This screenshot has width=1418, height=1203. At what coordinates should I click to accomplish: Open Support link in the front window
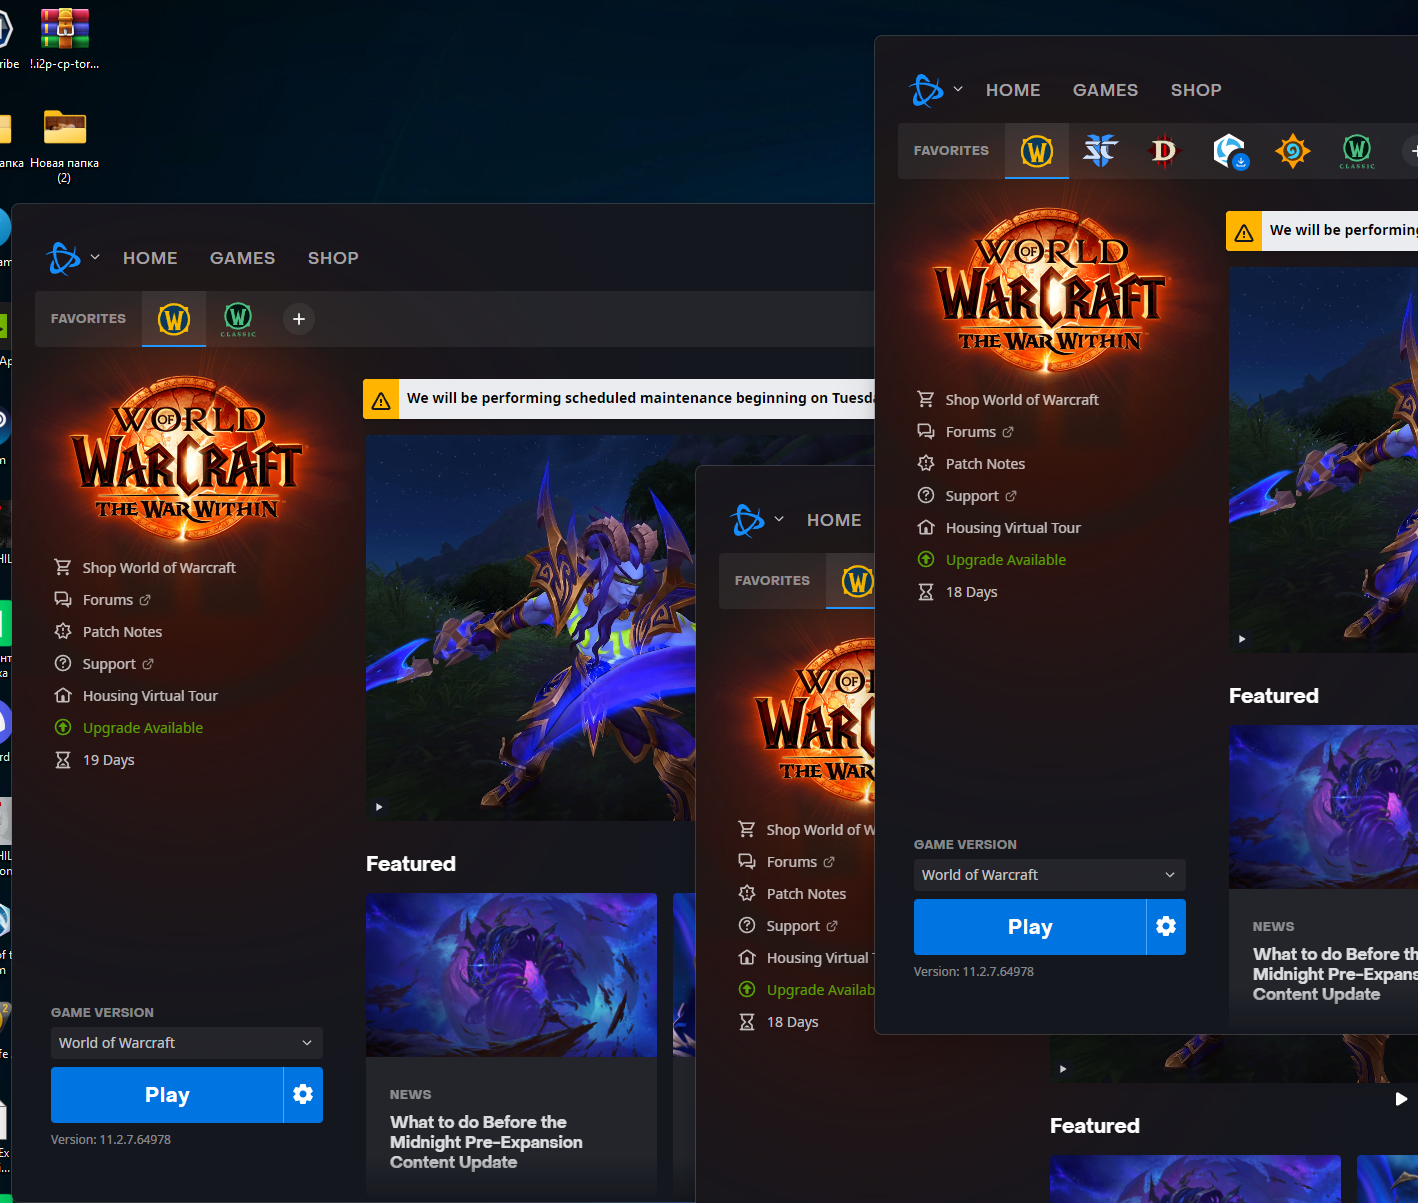click(x=967, y=496)
